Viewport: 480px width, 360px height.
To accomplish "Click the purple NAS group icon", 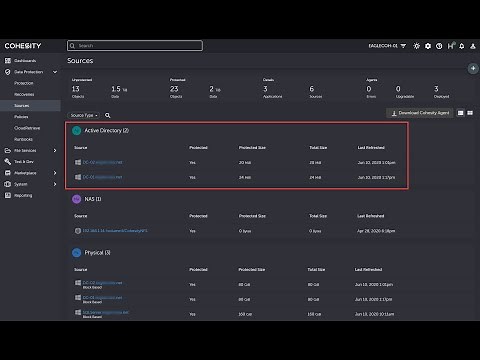I will pyautogui.click(x=77, y=199).
